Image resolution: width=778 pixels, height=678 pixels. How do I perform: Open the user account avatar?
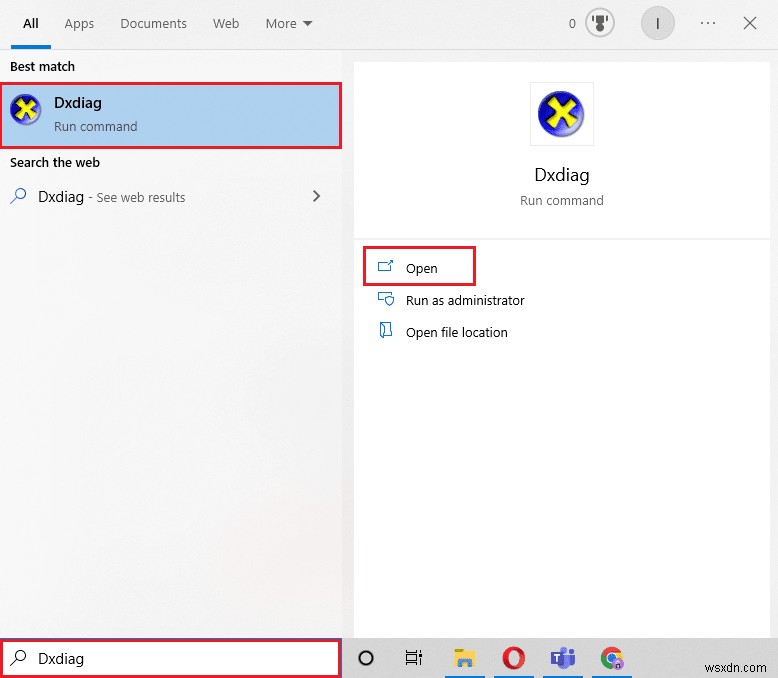pos(657,23)
